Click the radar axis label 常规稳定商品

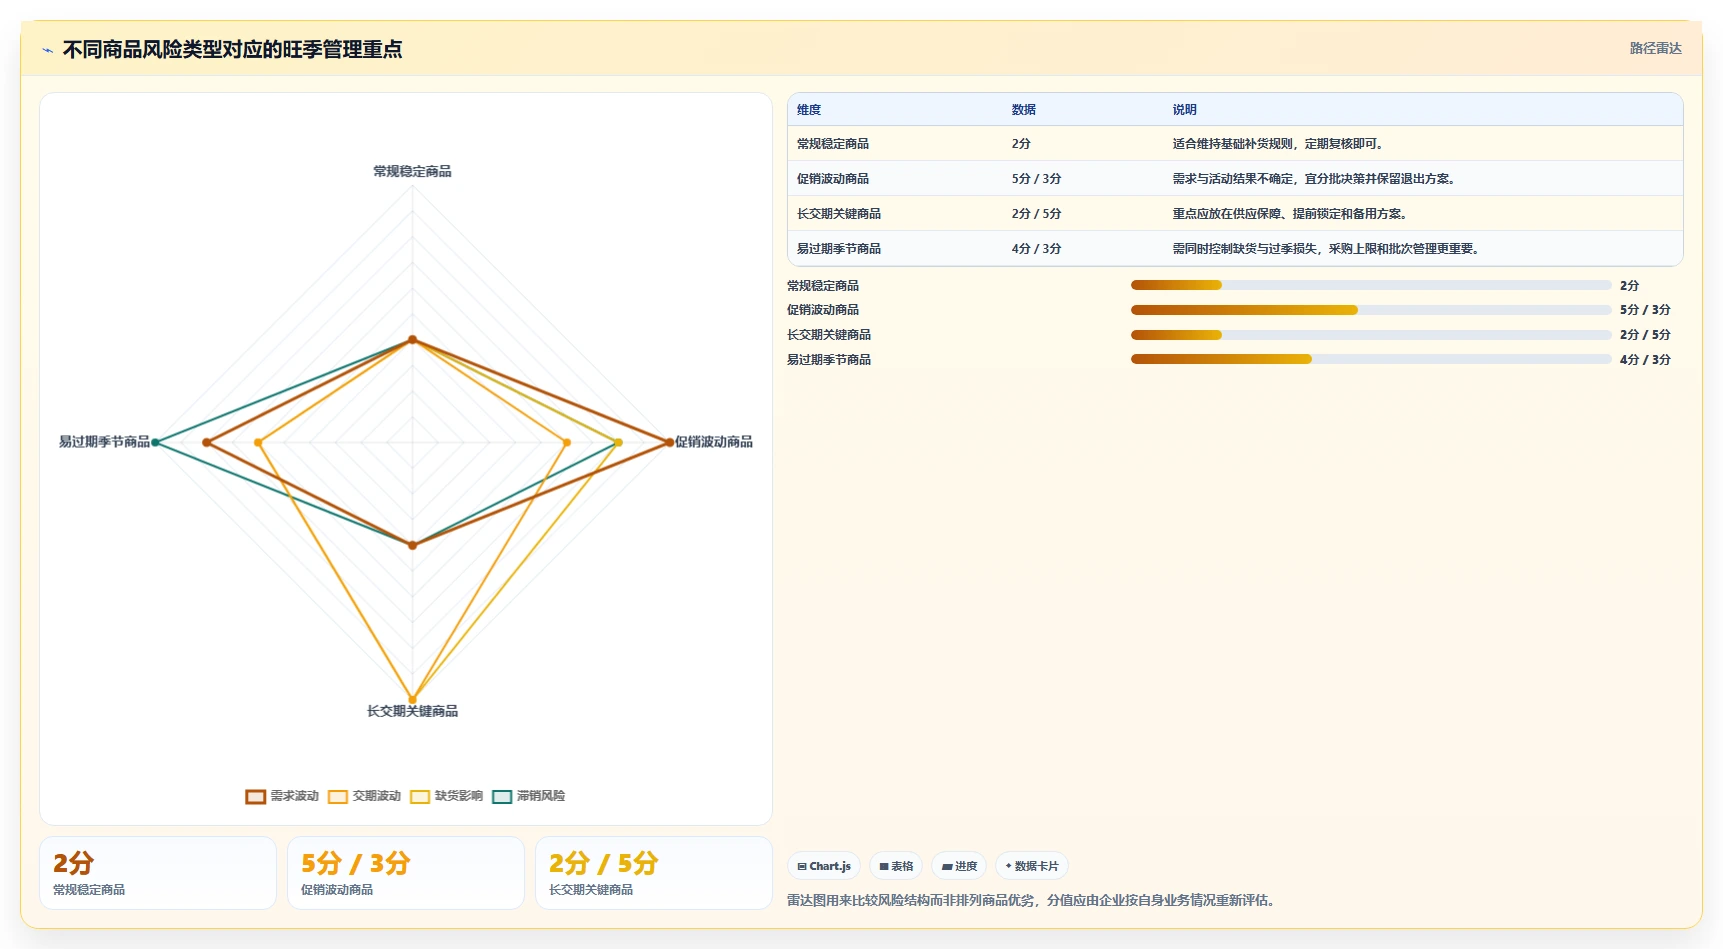[412, 171]
